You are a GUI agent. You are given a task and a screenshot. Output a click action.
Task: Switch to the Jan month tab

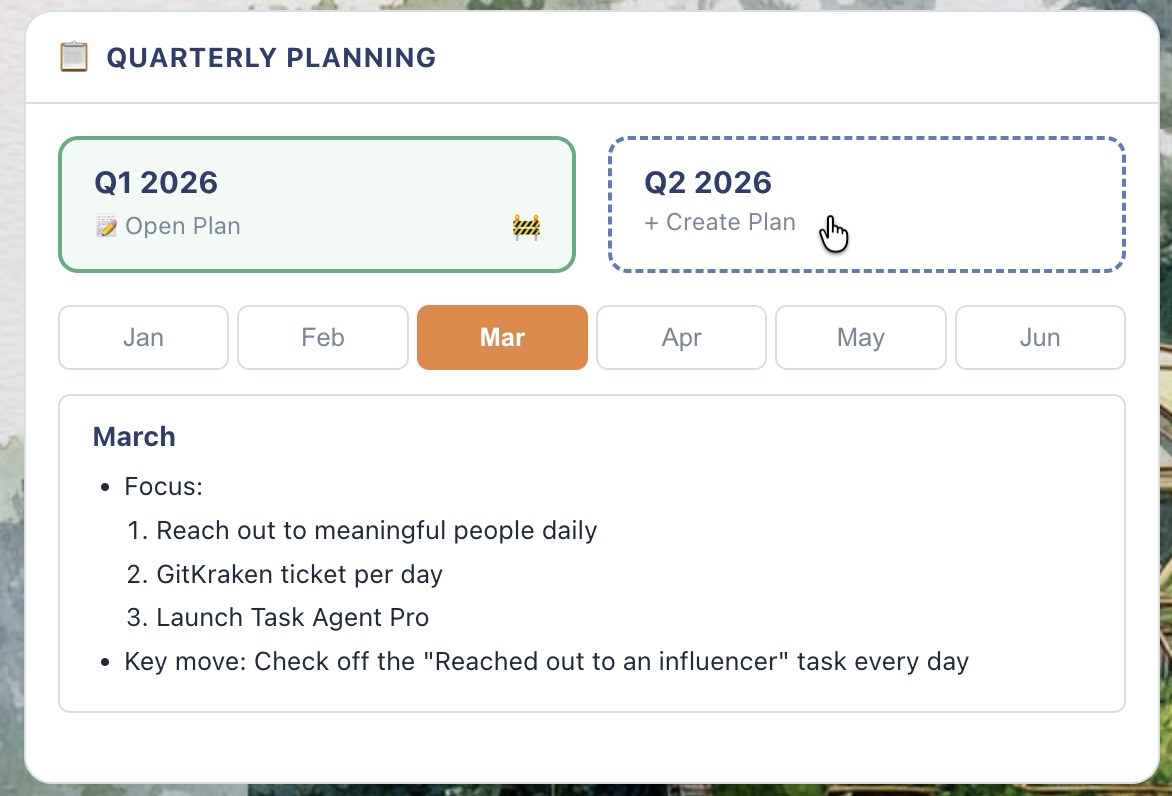(x=143, y=338)
